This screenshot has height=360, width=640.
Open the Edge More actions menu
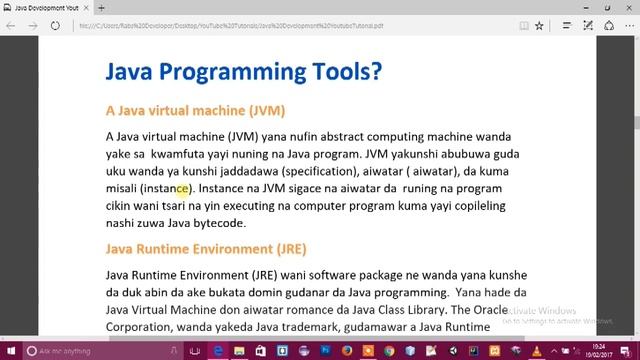coord(629,26)
